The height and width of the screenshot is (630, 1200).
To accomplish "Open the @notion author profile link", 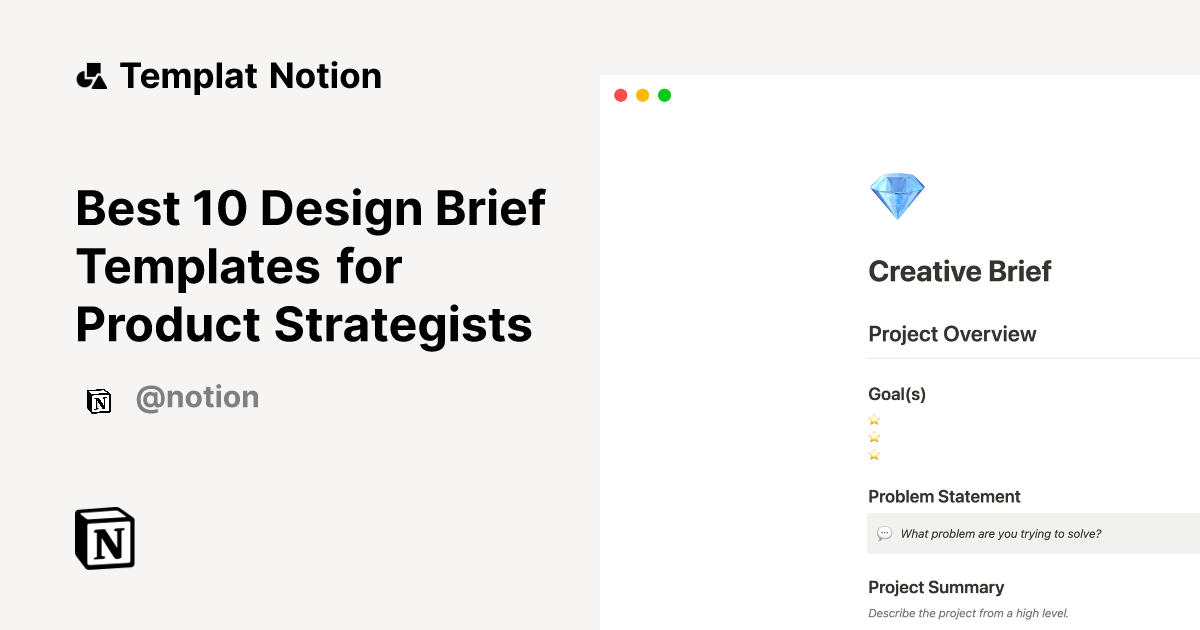I will tap(197, 397).
